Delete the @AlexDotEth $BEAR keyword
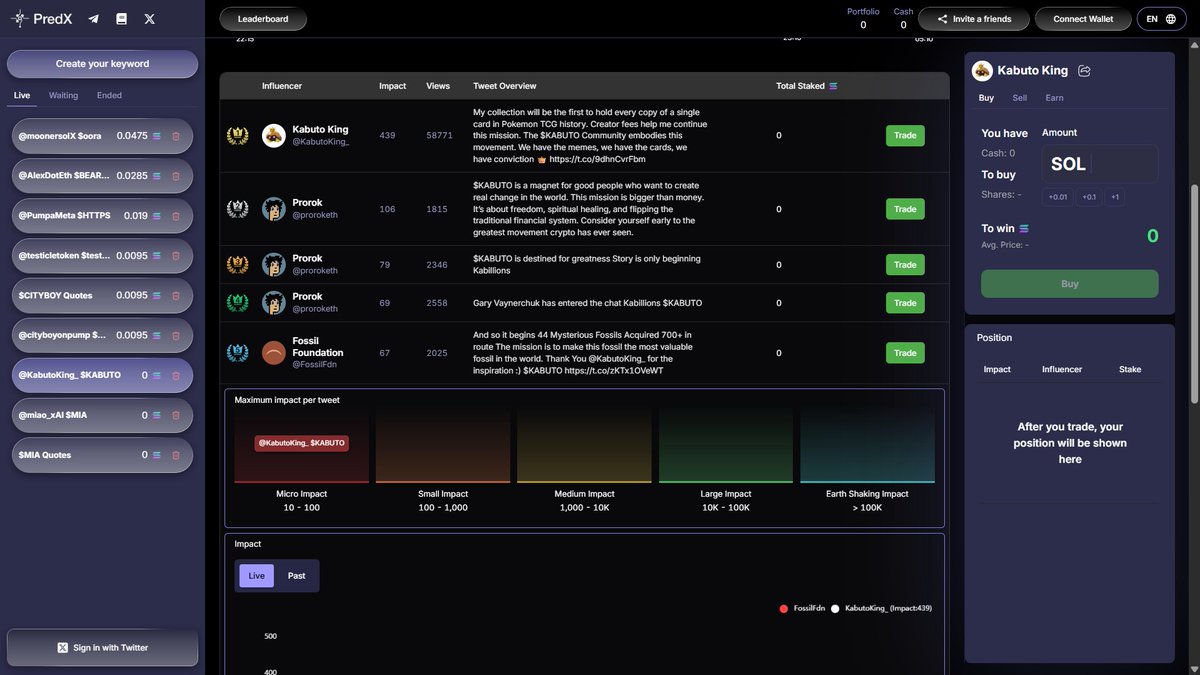 (176, 176)
